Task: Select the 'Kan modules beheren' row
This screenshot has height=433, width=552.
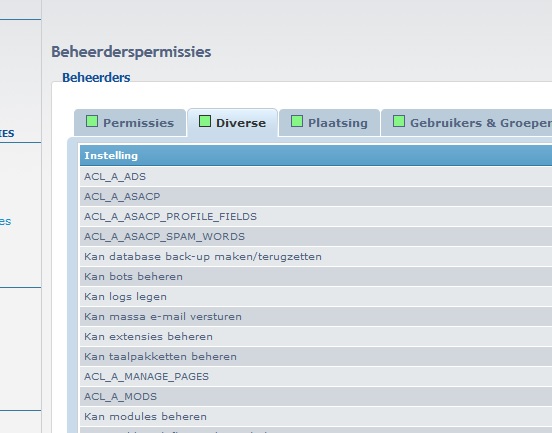Action: [316, 417]
